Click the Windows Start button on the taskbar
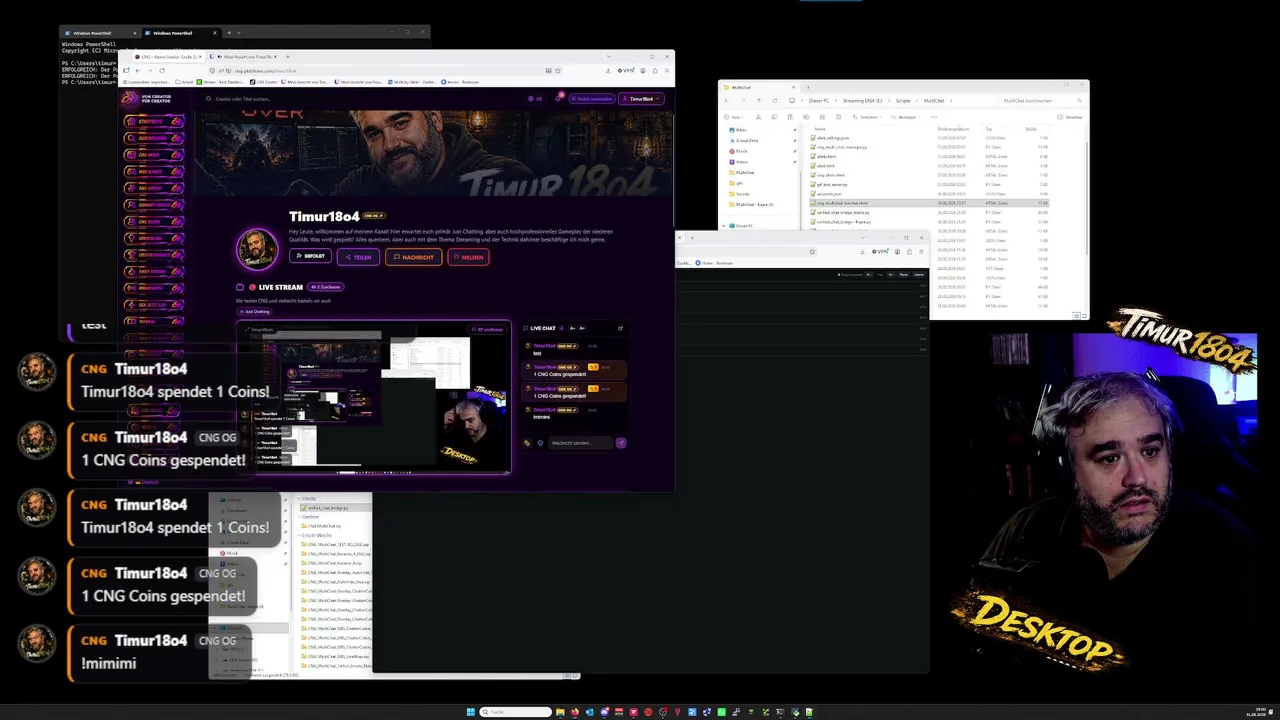Viewport: 1280px width, 720px height. pos(470,712)
